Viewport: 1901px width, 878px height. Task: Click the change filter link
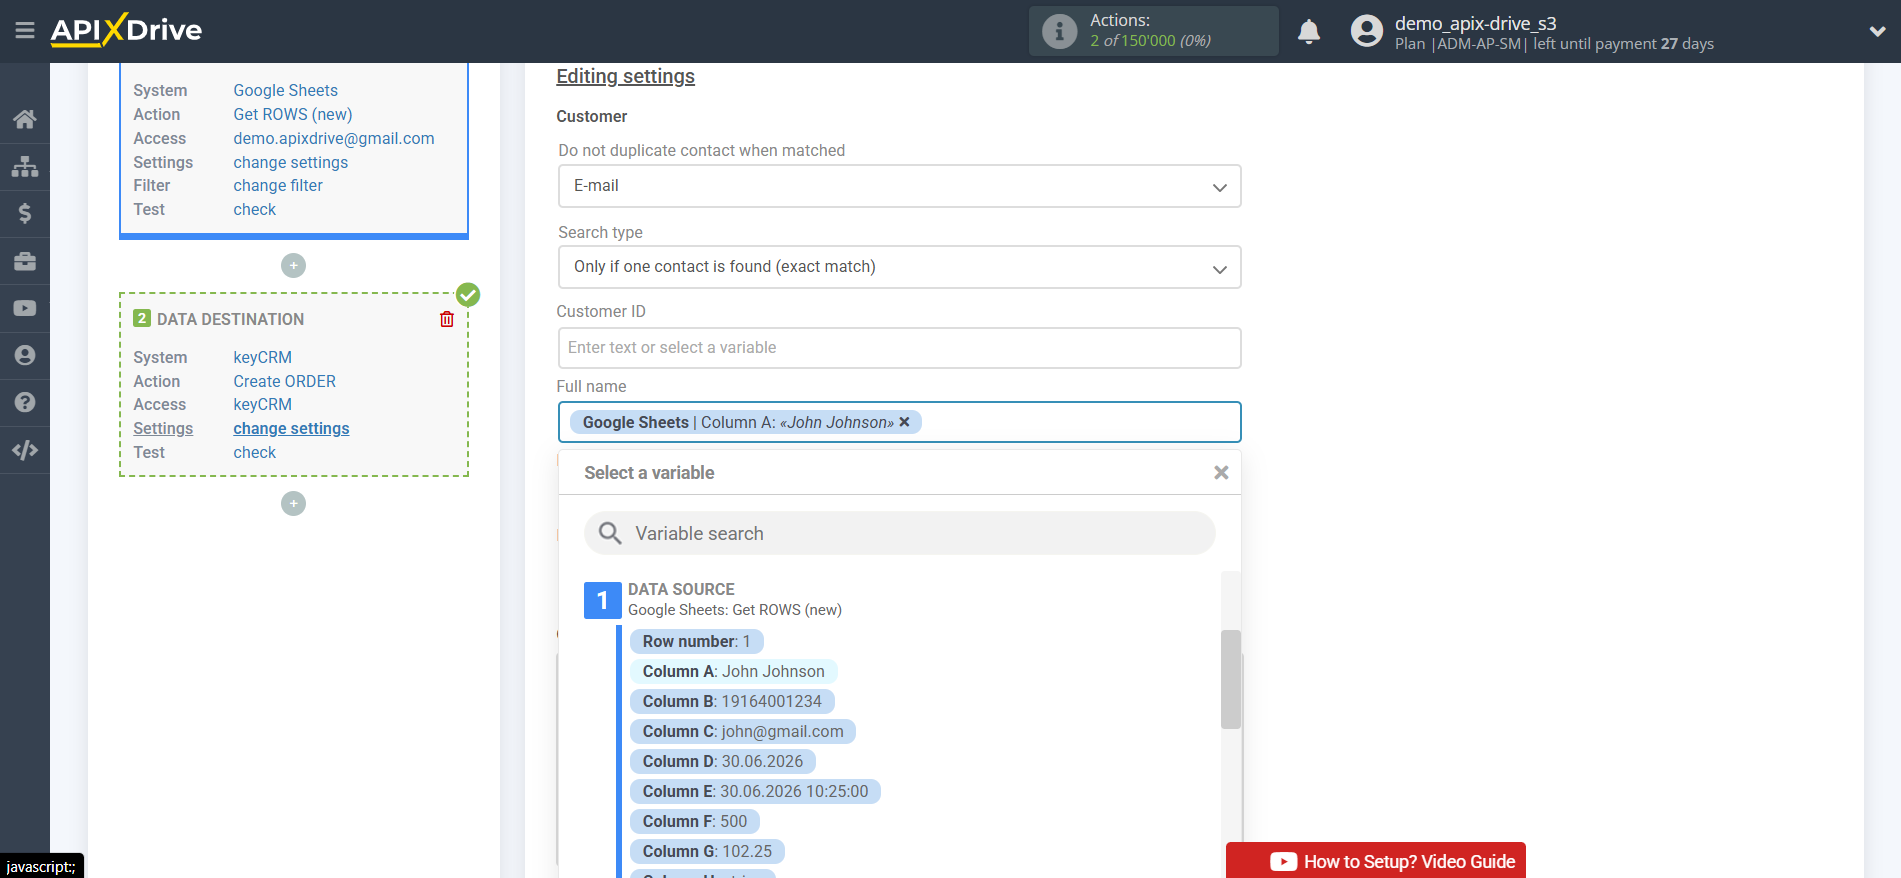point(278,185)
